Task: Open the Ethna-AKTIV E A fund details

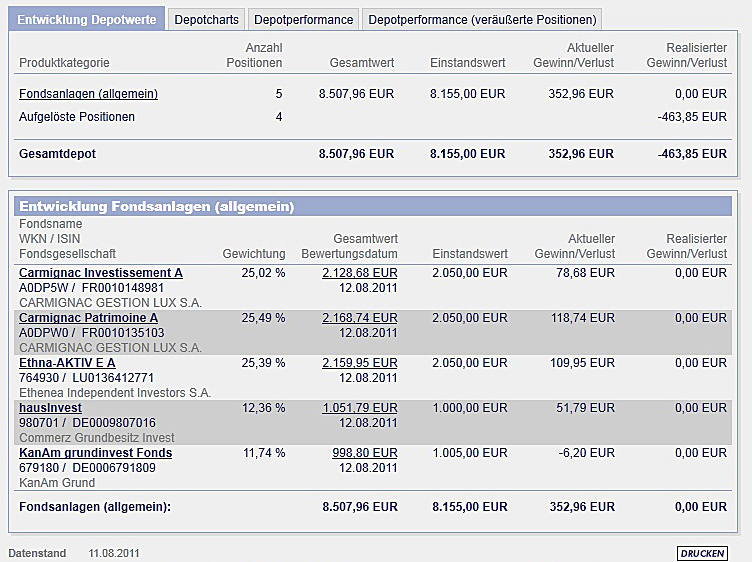Action: (67, 363)
